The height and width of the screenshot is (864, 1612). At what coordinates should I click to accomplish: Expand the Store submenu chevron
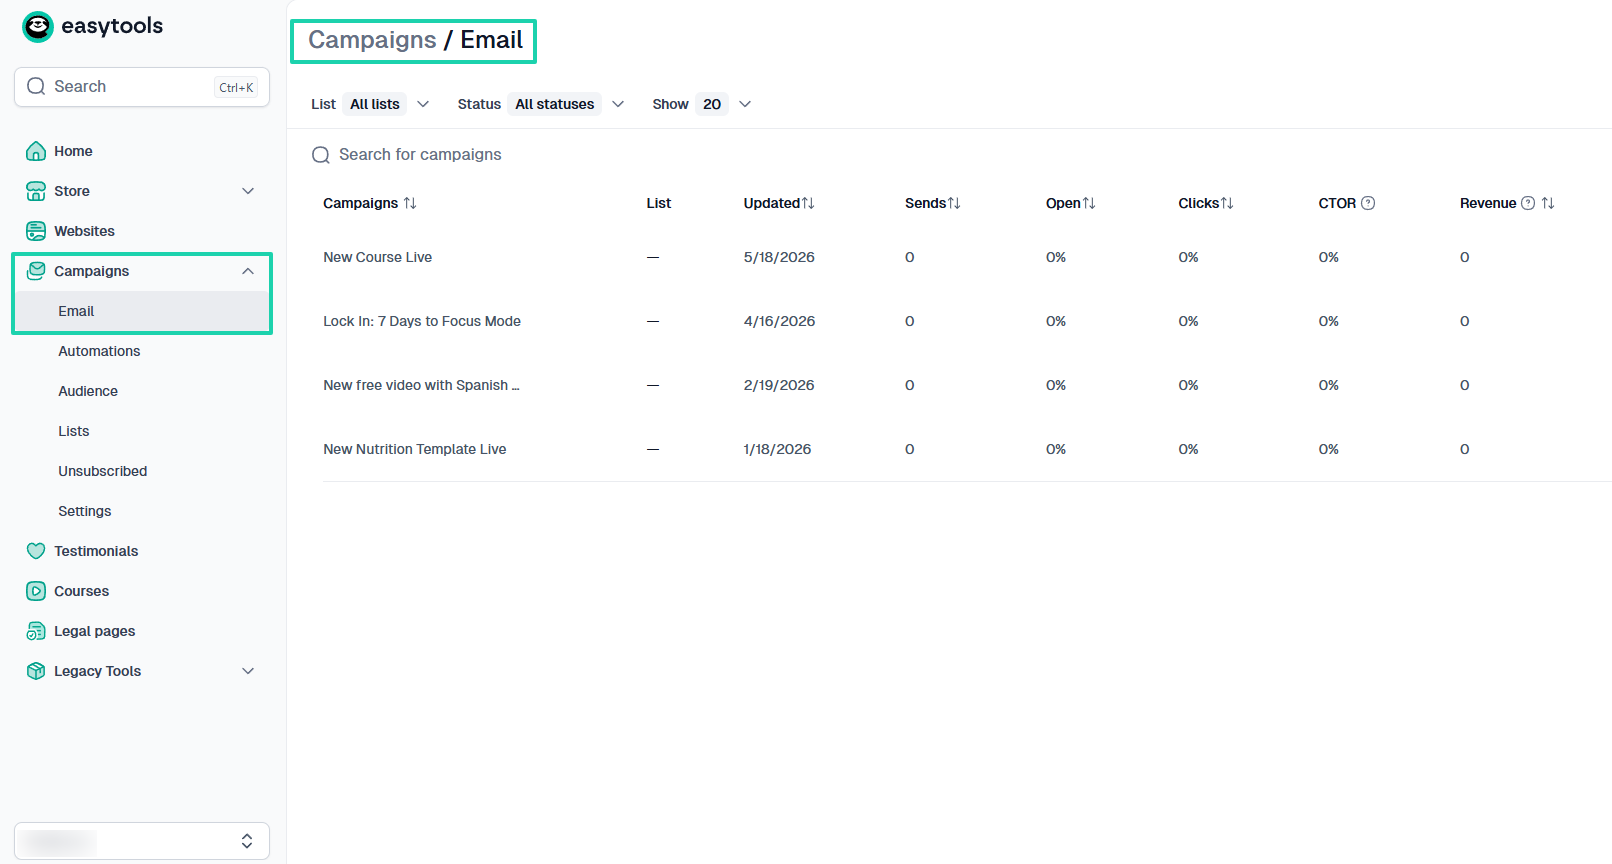click(248, 191)
